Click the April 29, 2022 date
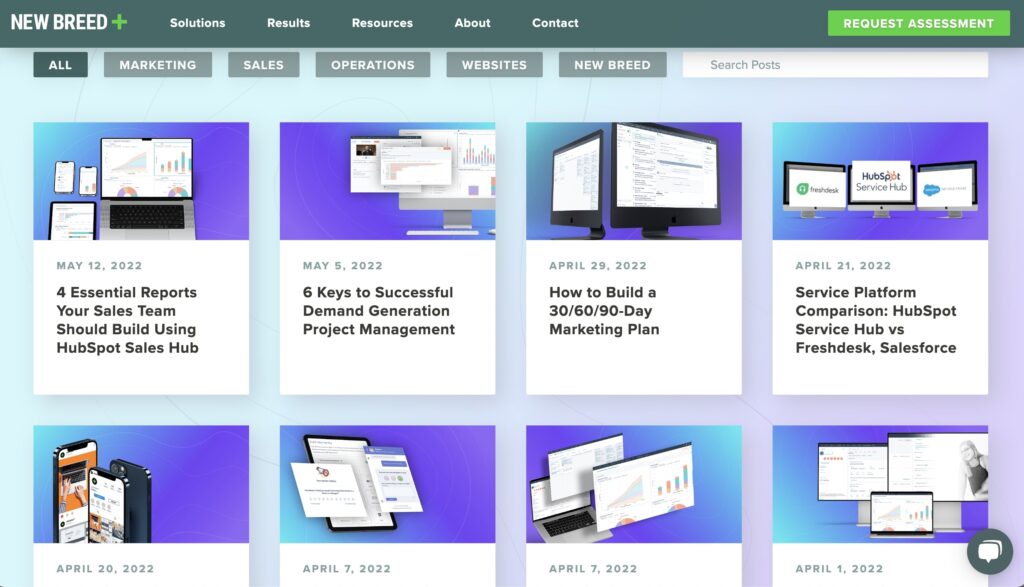The width and height of the screenshot is (1024, 587). (598, 266)
